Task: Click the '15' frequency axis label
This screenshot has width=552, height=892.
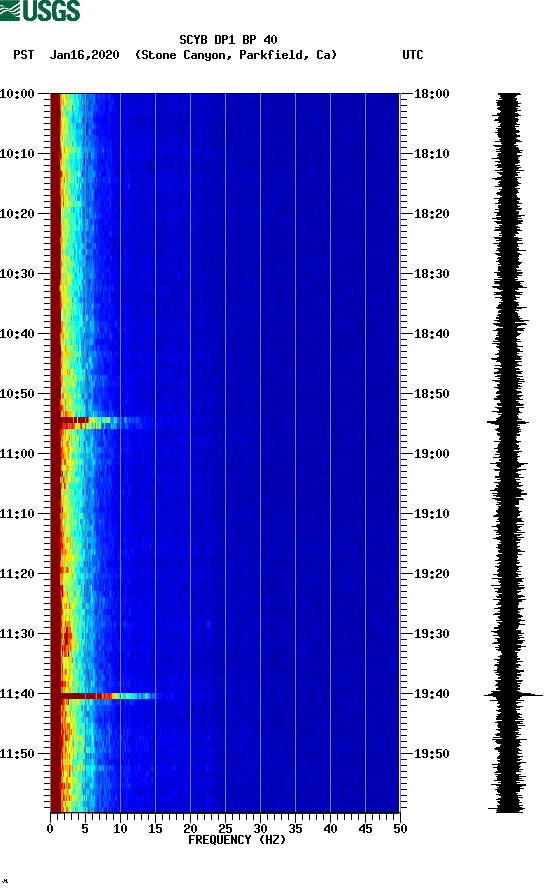Action: click(x=155, y=828)
